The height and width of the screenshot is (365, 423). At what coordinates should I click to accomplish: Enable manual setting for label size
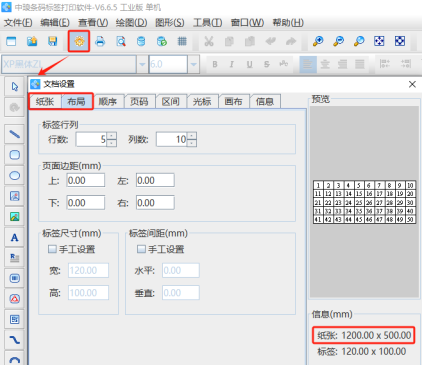tap(52, 249)
